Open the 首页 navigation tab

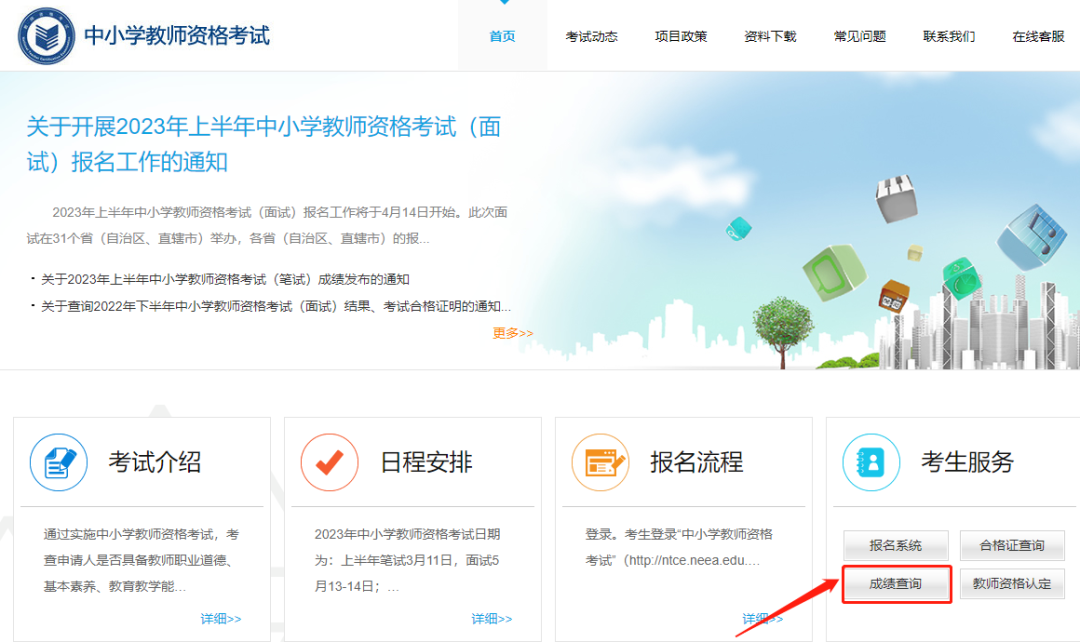tap(502, 37)
